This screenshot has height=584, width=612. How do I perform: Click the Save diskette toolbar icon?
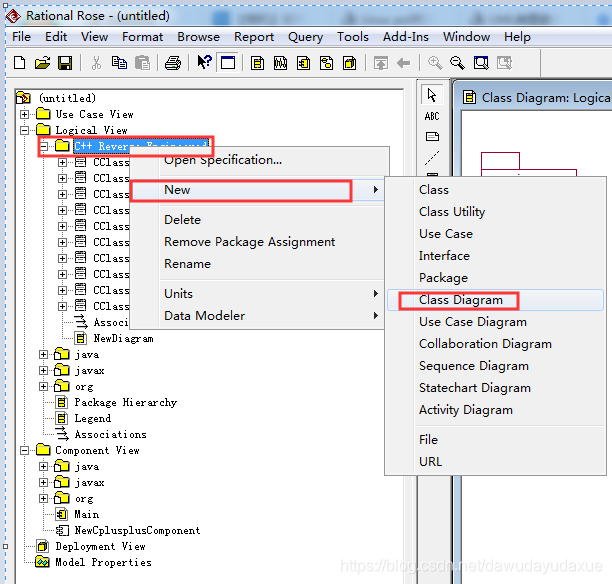[x=65, y=63]
